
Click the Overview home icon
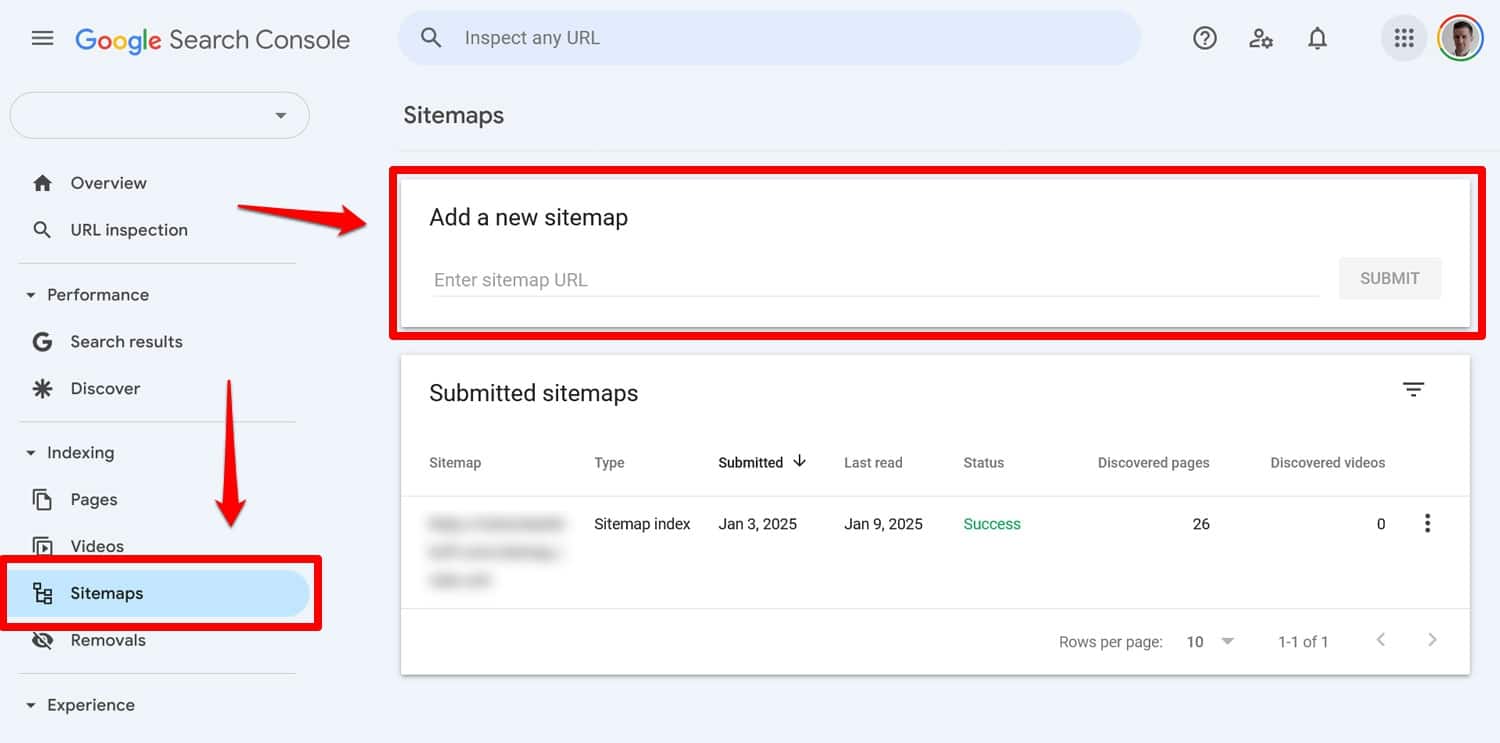click(x=42, y=183)
